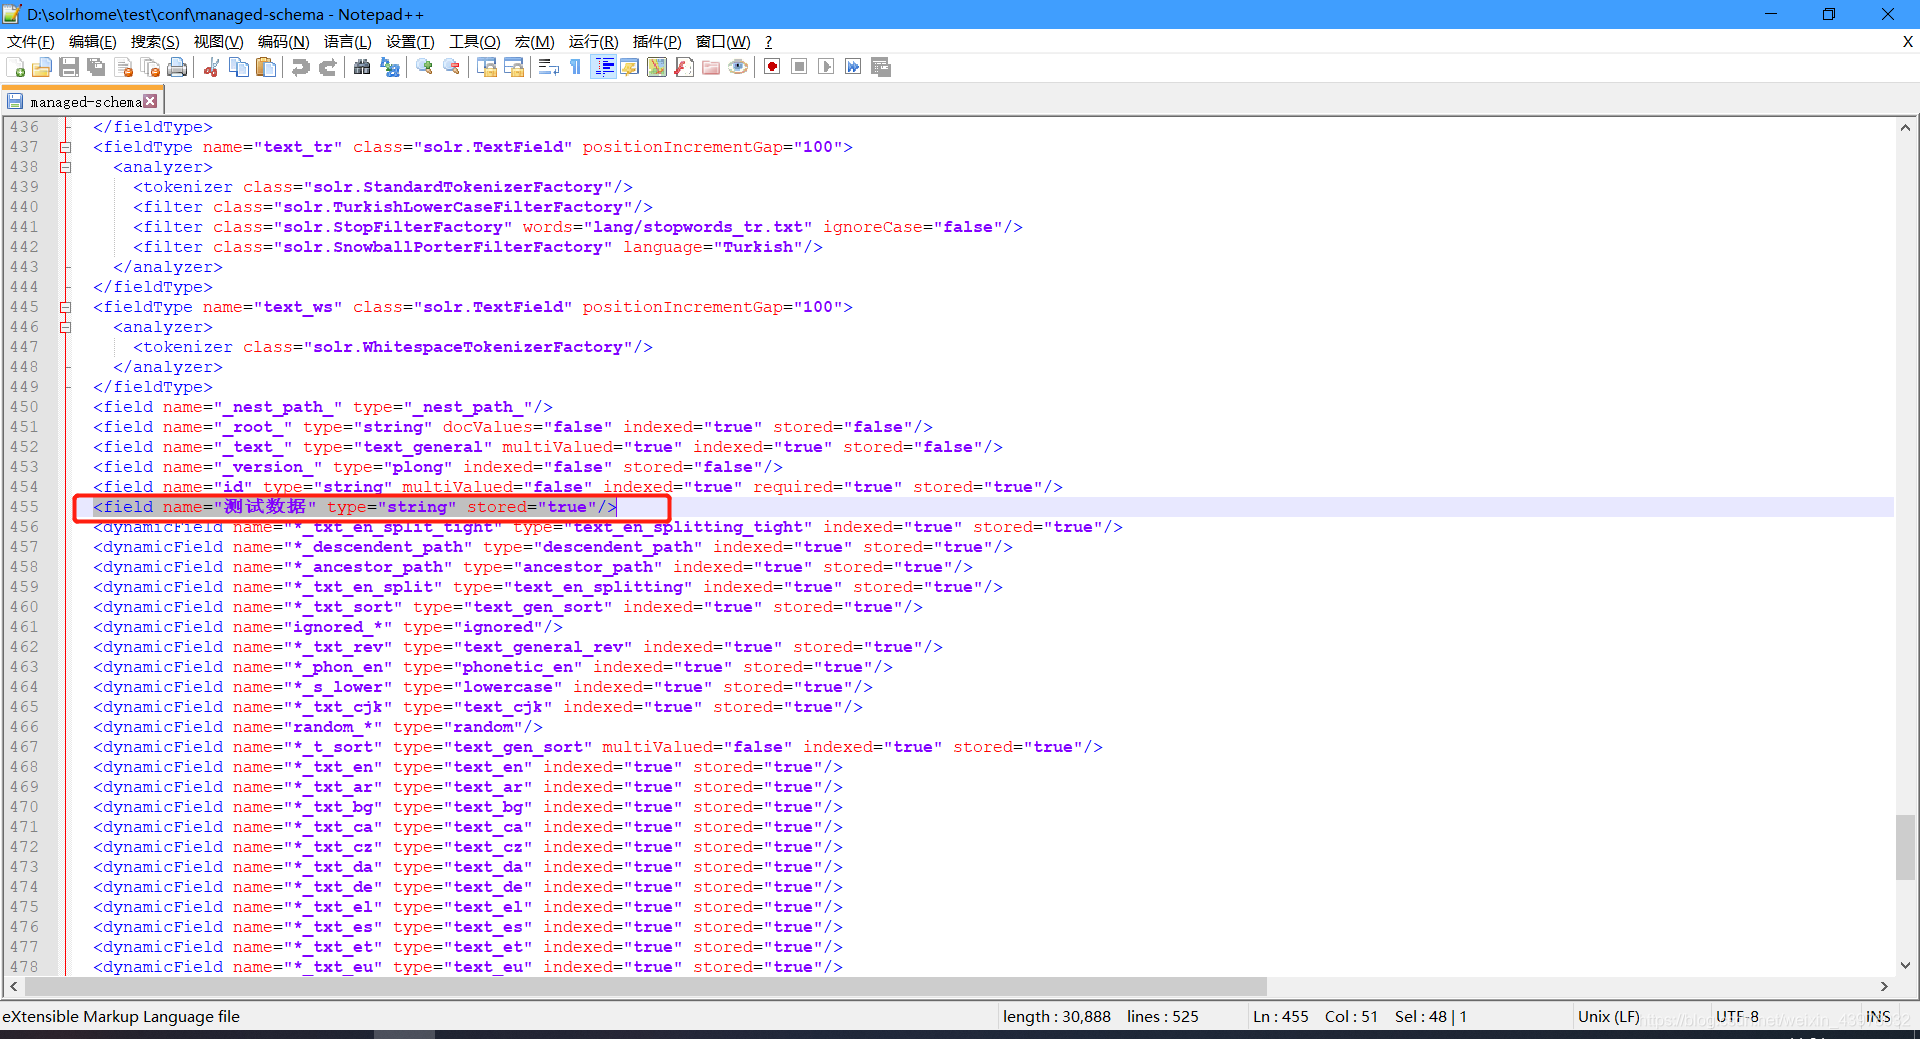Click the vertical scrollbar up arrow
This screenshot has width=1920, height=1039.
(x=1905, y=128)
